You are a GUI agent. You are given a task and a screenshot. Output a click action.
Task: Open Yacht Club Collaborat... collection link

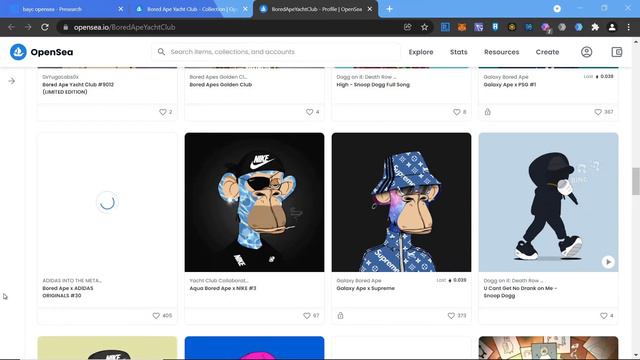tap(219, 280)
